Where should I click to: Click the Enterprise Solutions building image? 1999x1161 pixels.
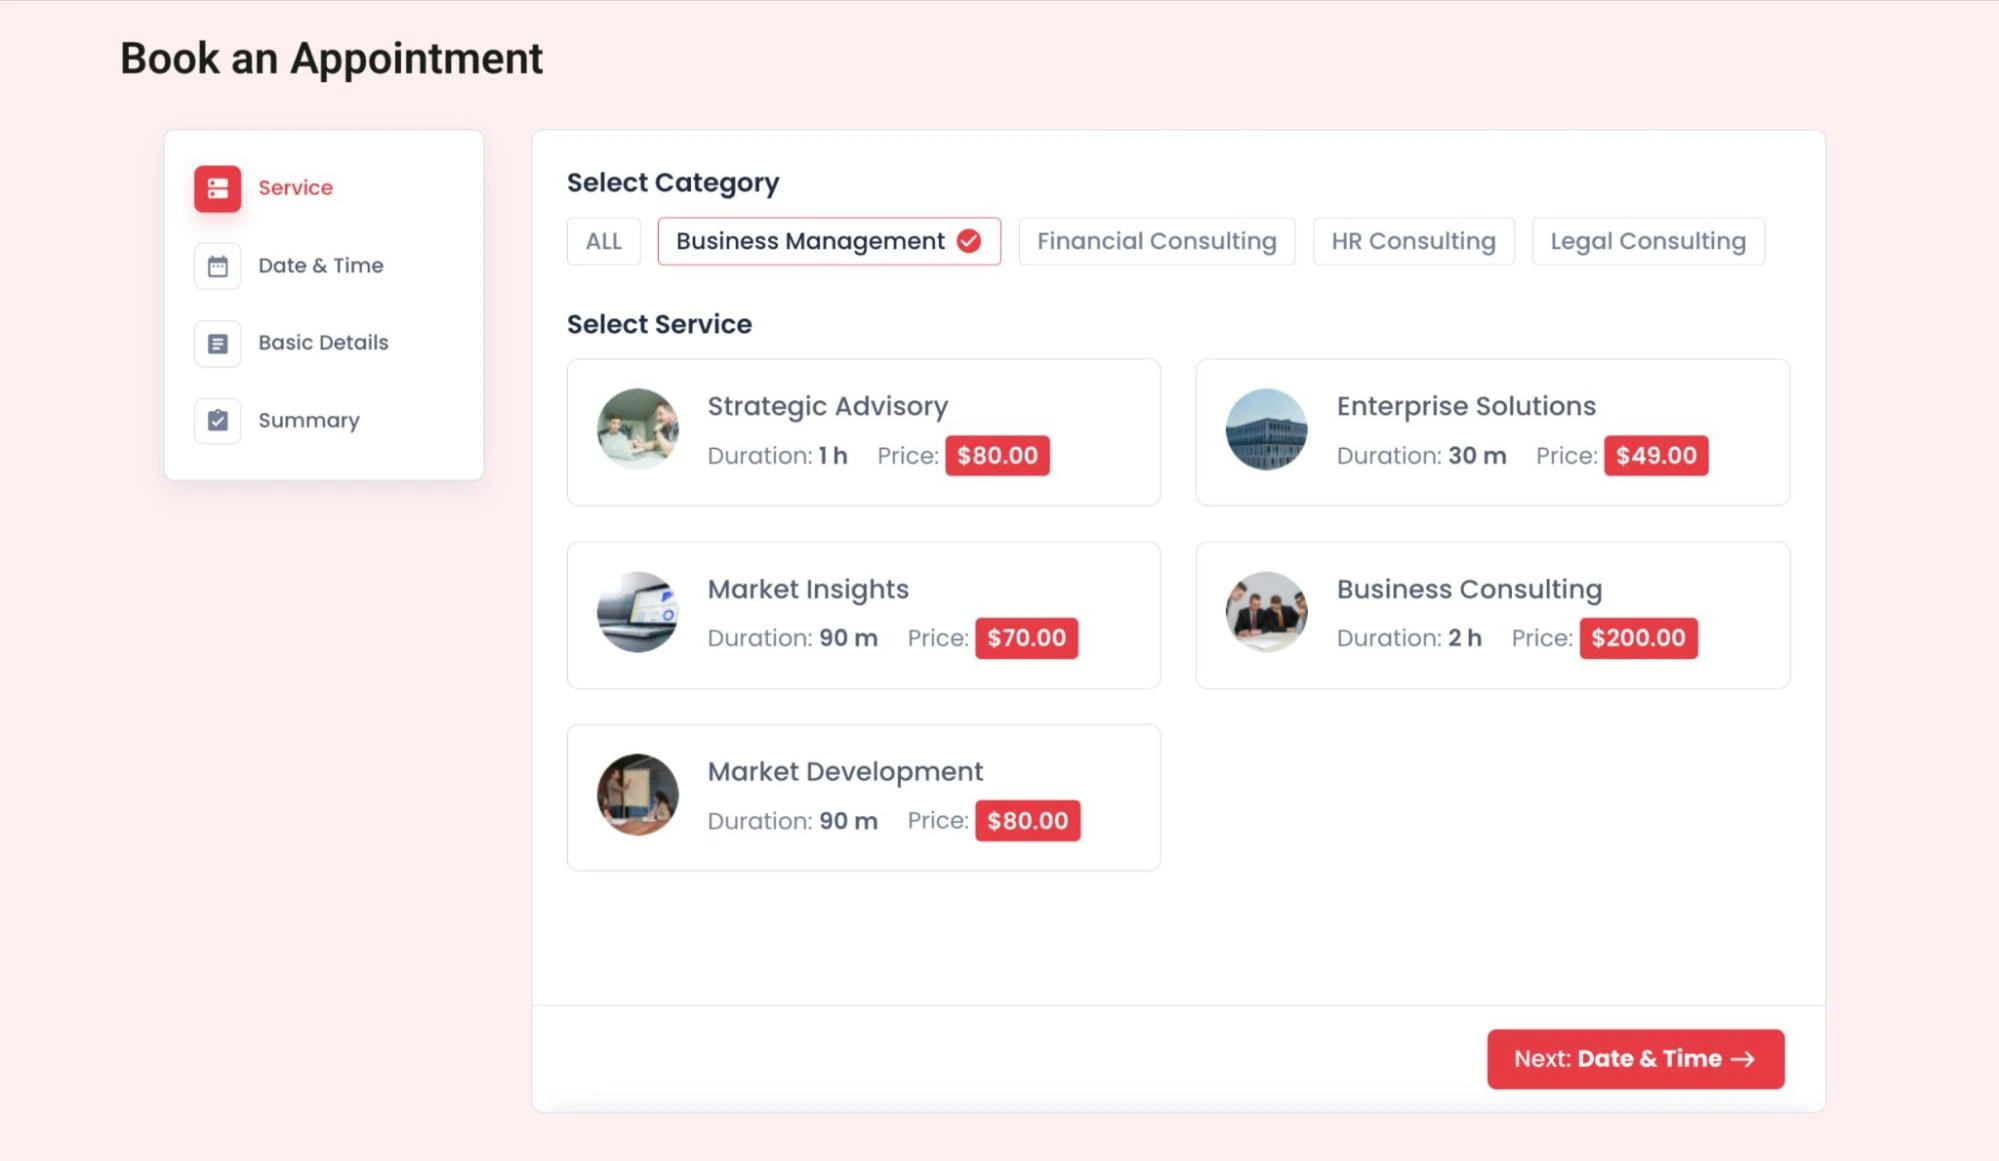point(1264,428)
